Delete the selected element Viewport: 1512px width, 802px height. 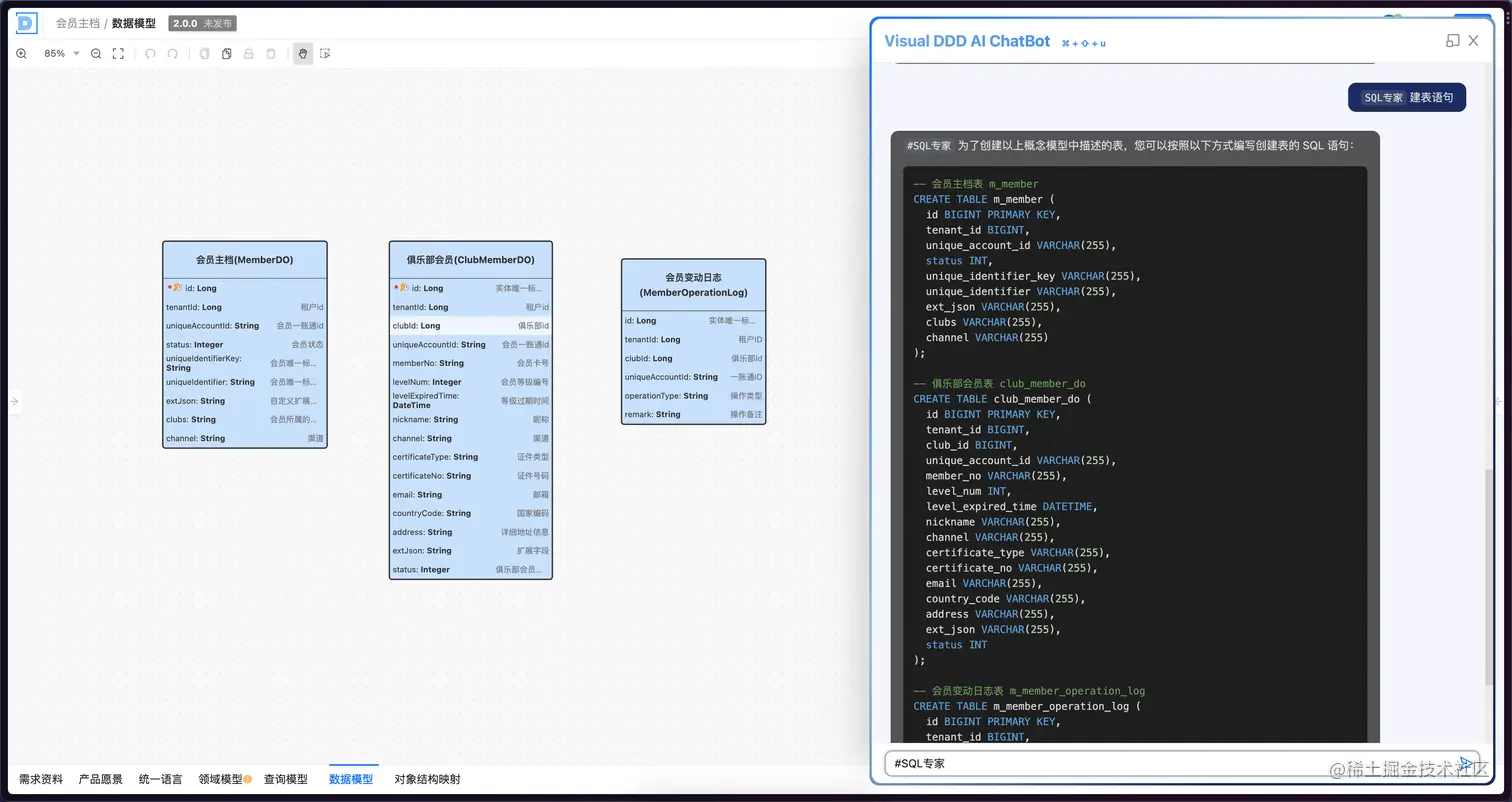[271, 54]
